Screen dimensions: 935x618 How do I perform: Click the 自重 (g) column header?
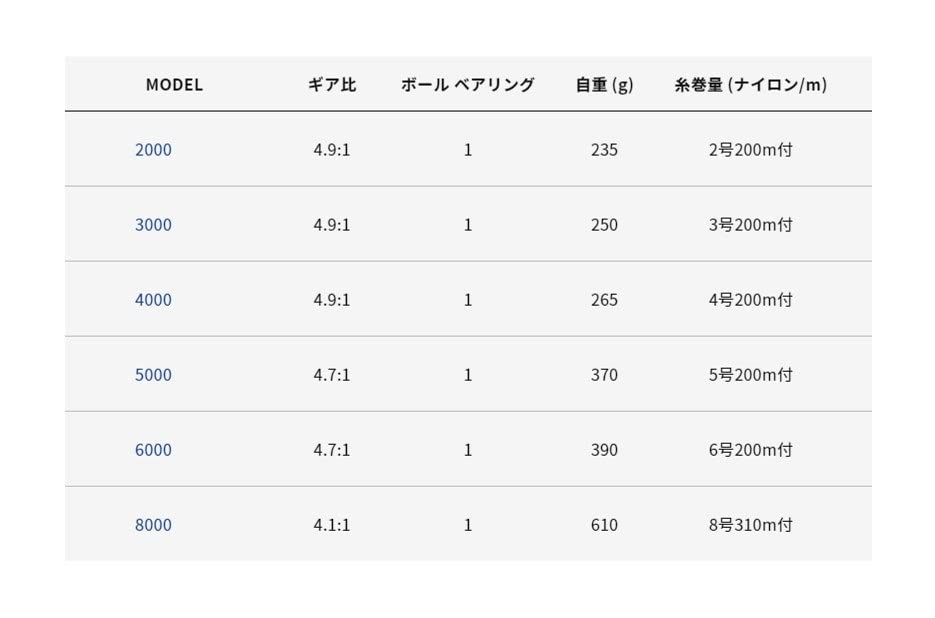[x=604, y=85]
